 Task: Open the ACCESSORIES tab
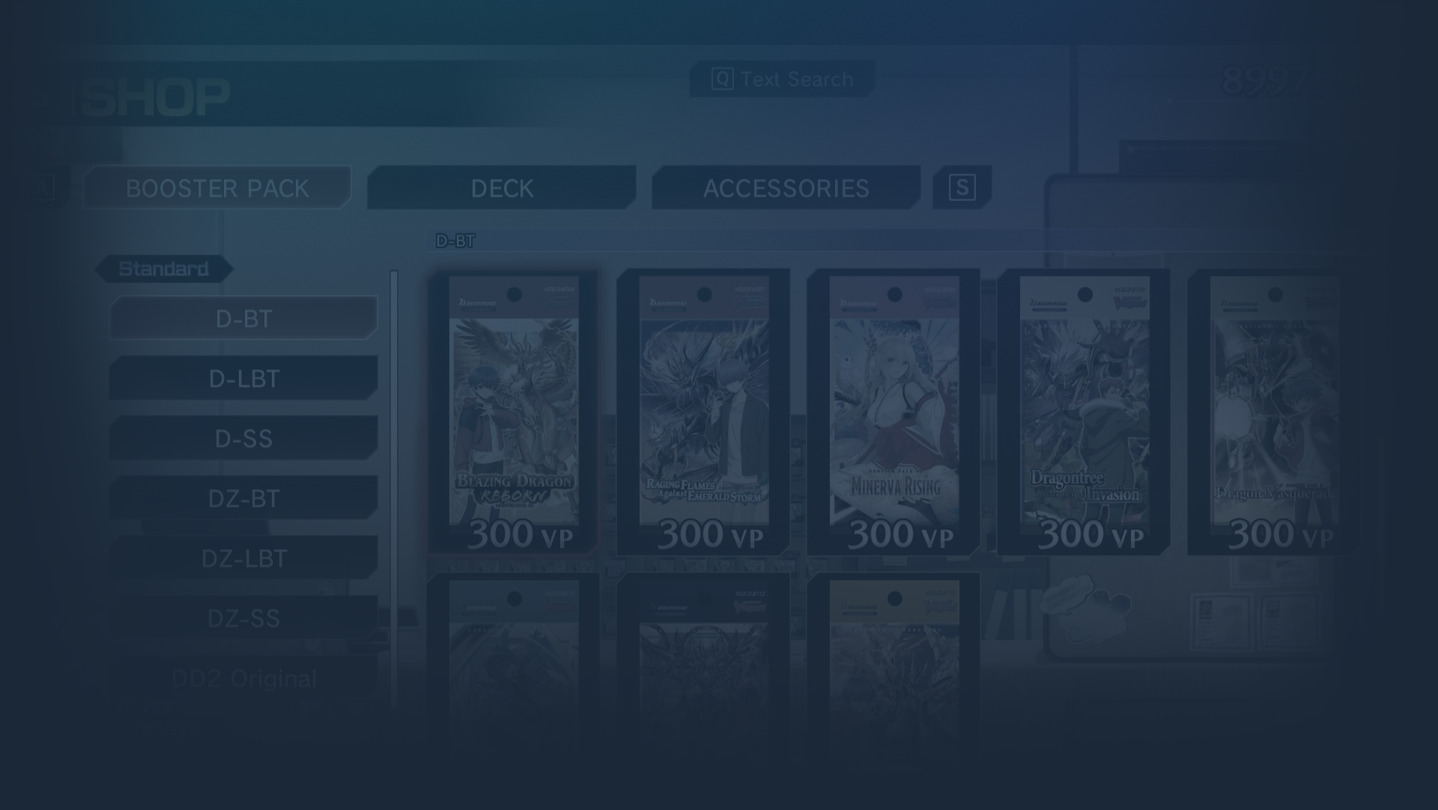786,187
